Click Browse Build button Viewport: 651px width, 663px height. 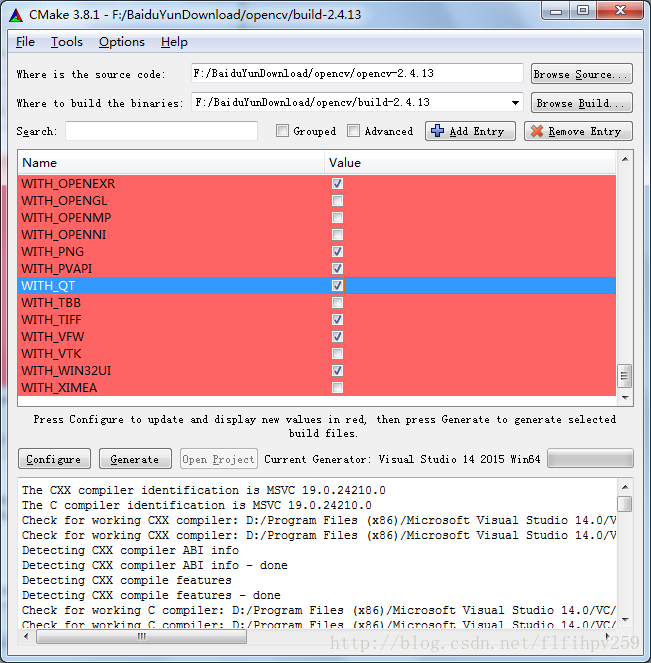582,103
